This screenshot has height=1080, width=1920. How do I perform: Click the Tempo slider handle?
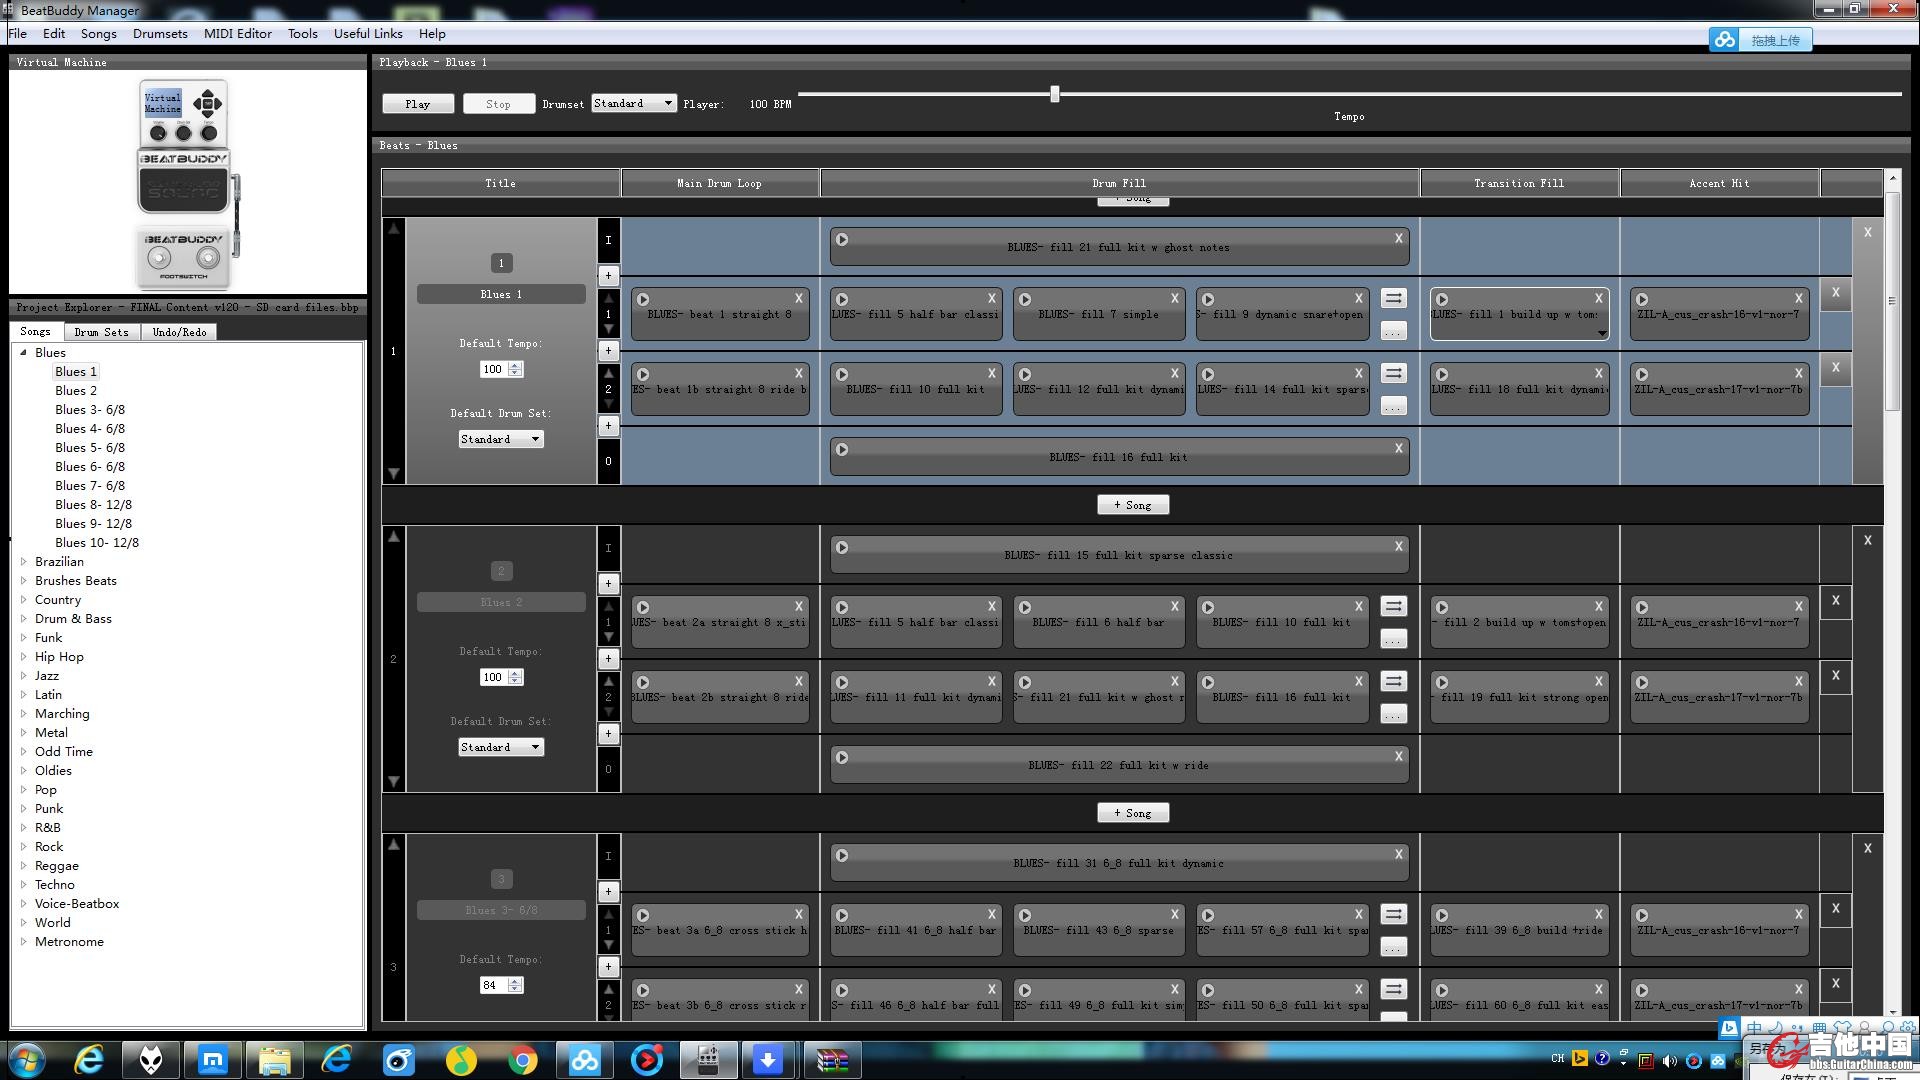pyautogui.click(x=1054, y=94)
